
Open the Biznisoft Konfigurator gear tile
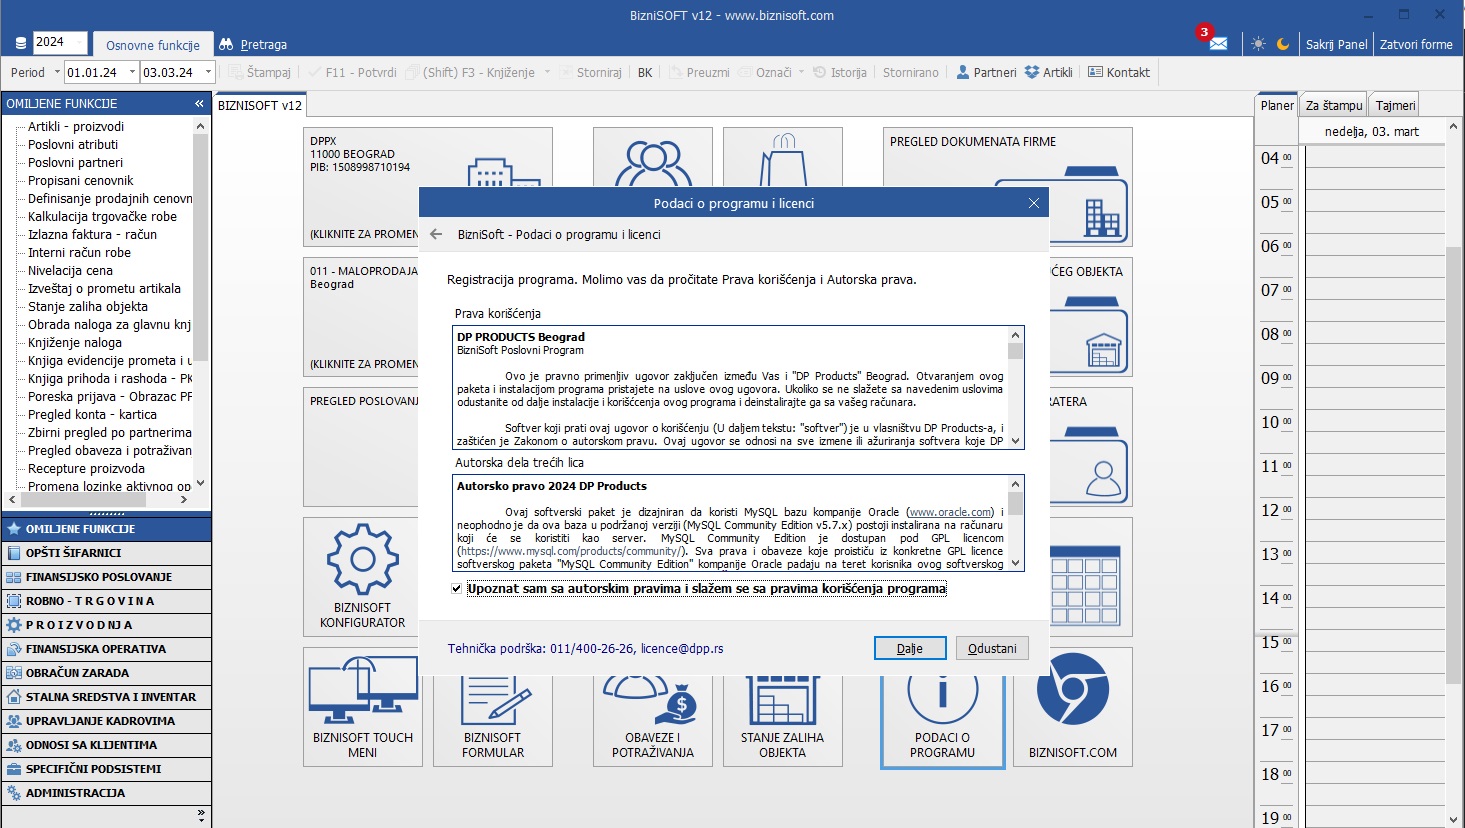(363, 576)
